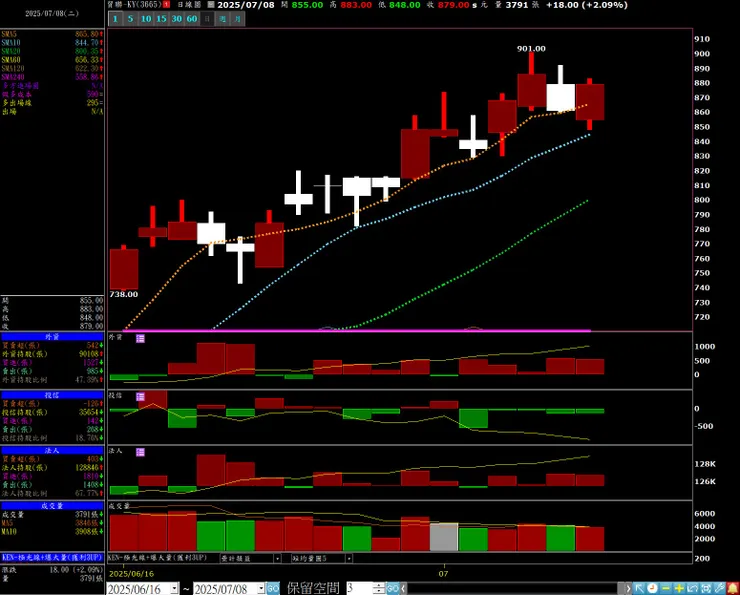Select the daily (日) chart tab
This screenshot has width=740, height=595.
[207, 19]
